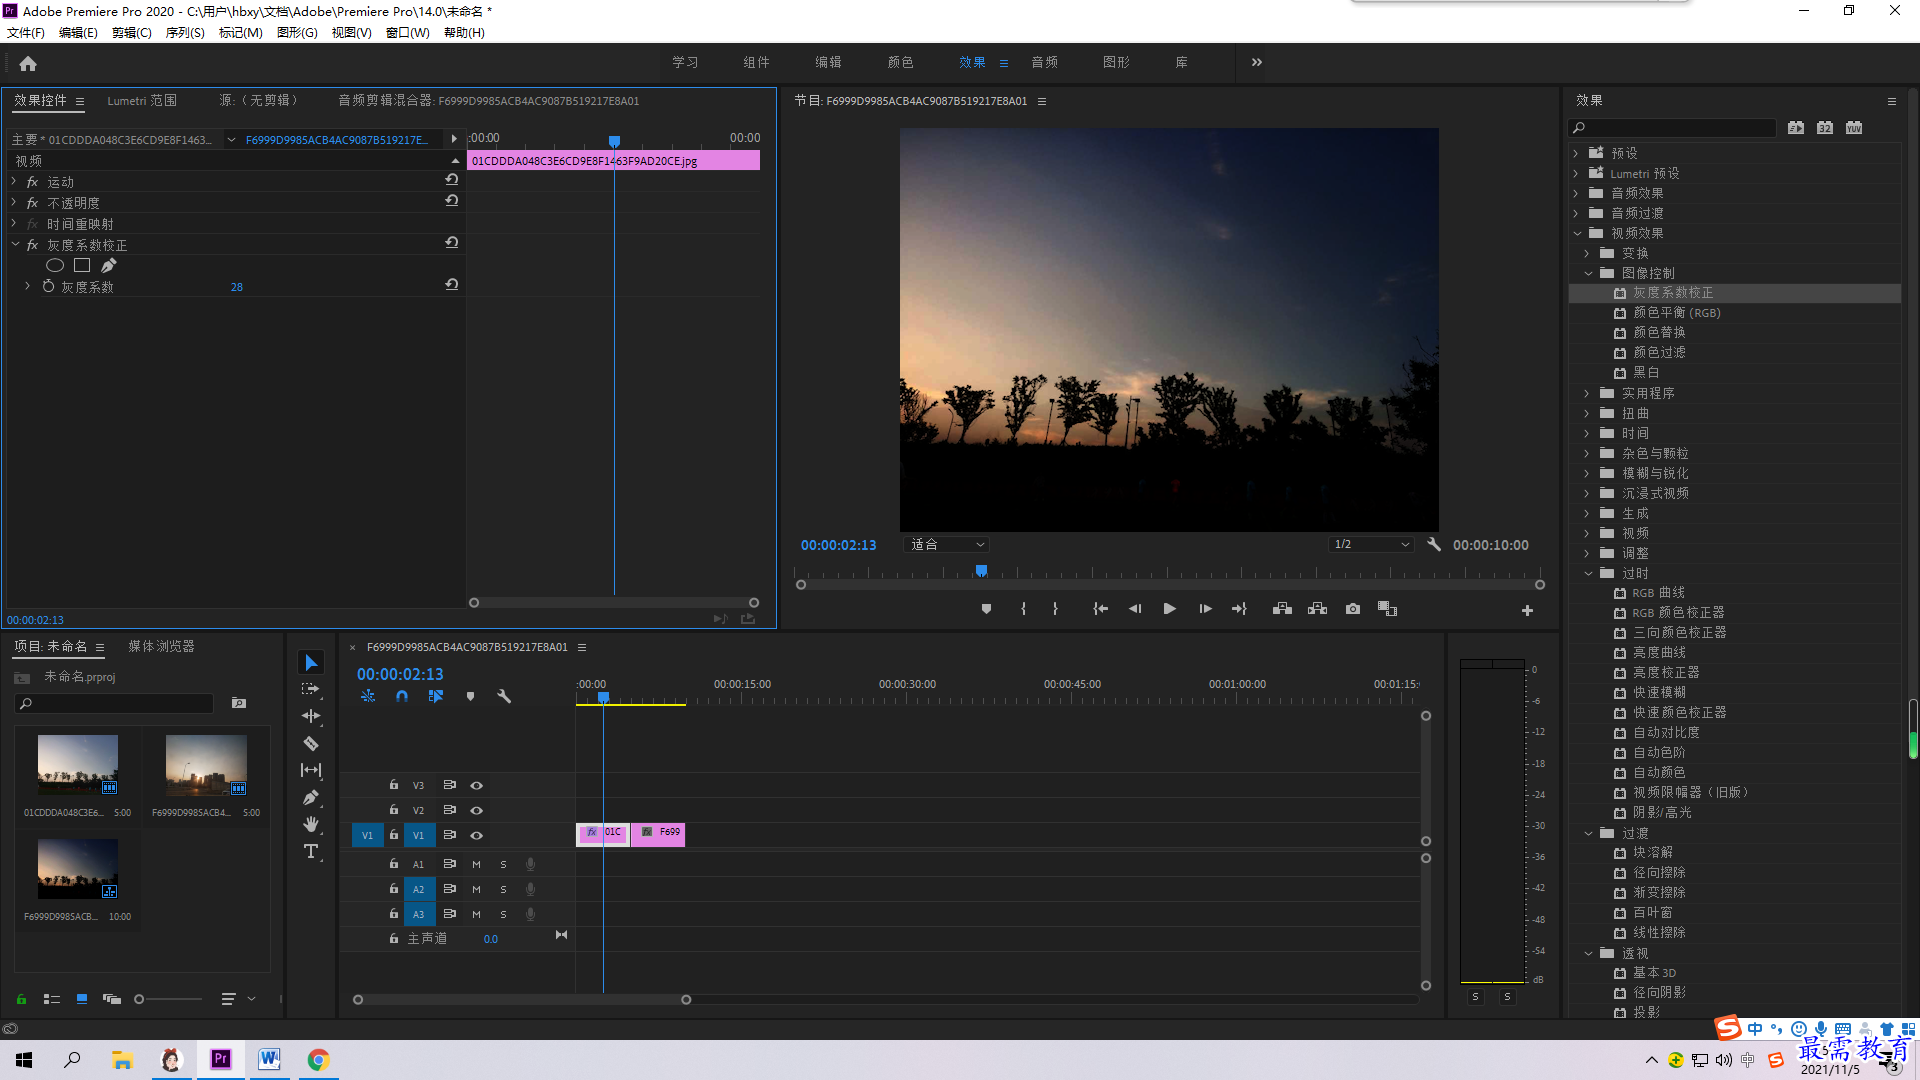
Task: Select the Razor tool
Action: (x=311, y=743)
